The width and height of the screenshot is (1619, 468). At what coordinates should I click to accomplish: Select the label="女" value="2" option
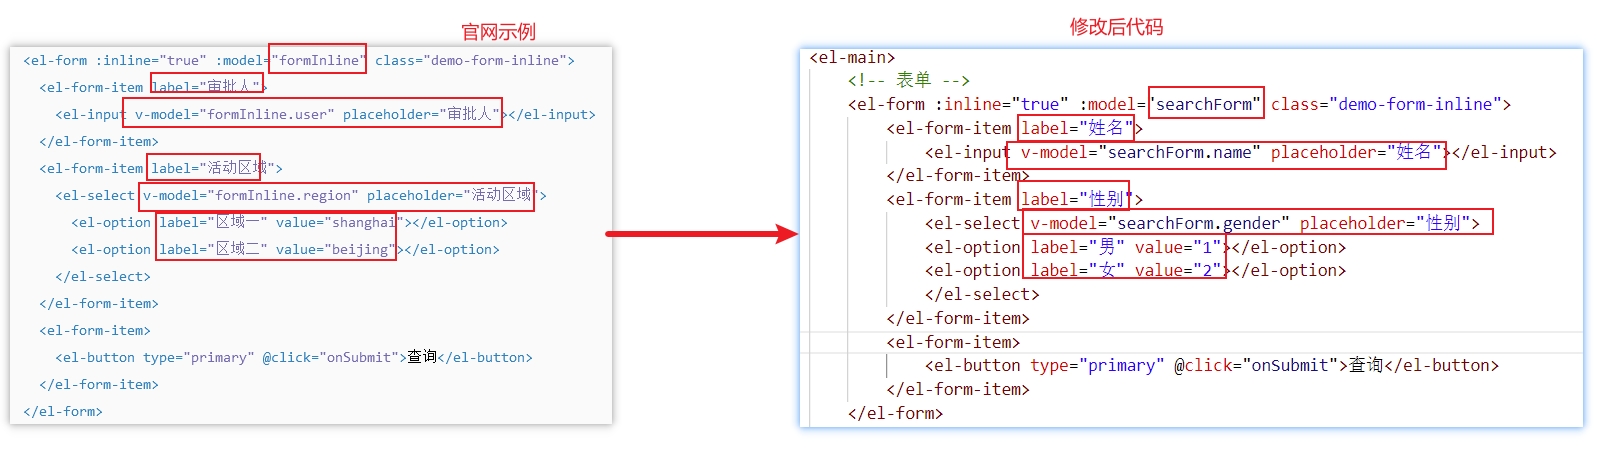click(x=1125, y=270)
